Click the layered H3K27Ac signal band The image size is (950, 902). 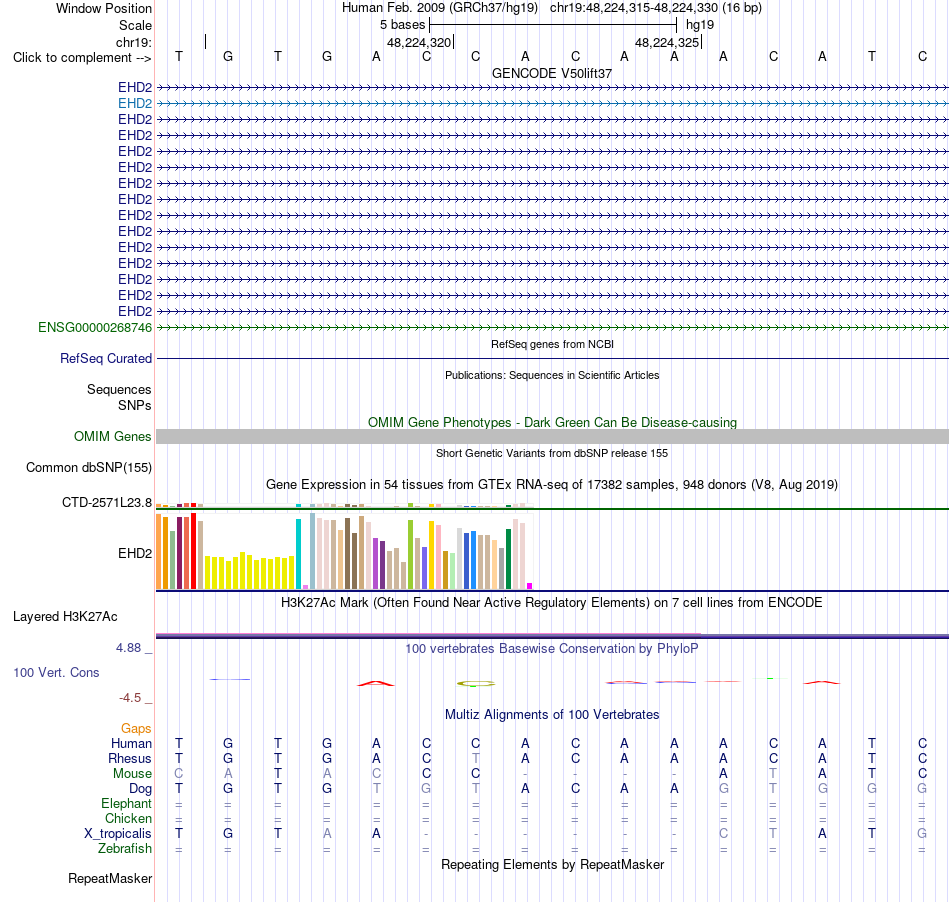[x=552, y=636]
